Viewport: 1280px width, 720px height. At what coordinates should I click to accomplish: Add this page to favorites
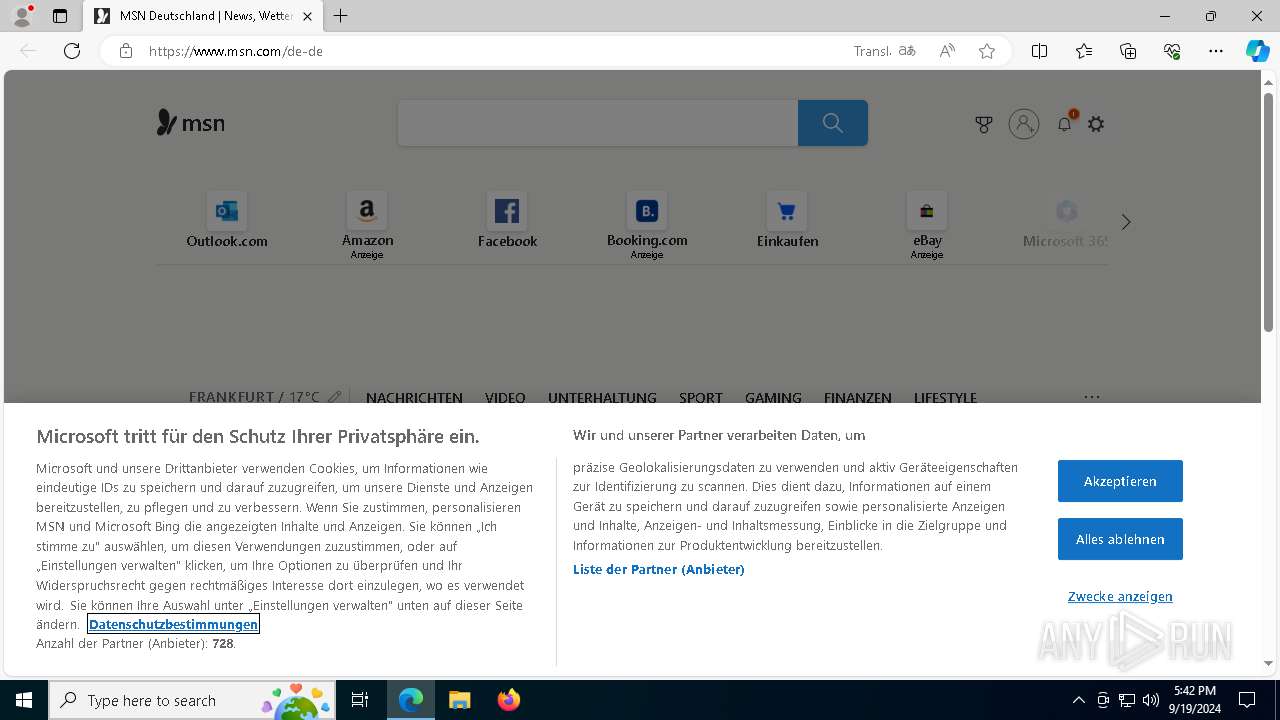click(987, 51)
